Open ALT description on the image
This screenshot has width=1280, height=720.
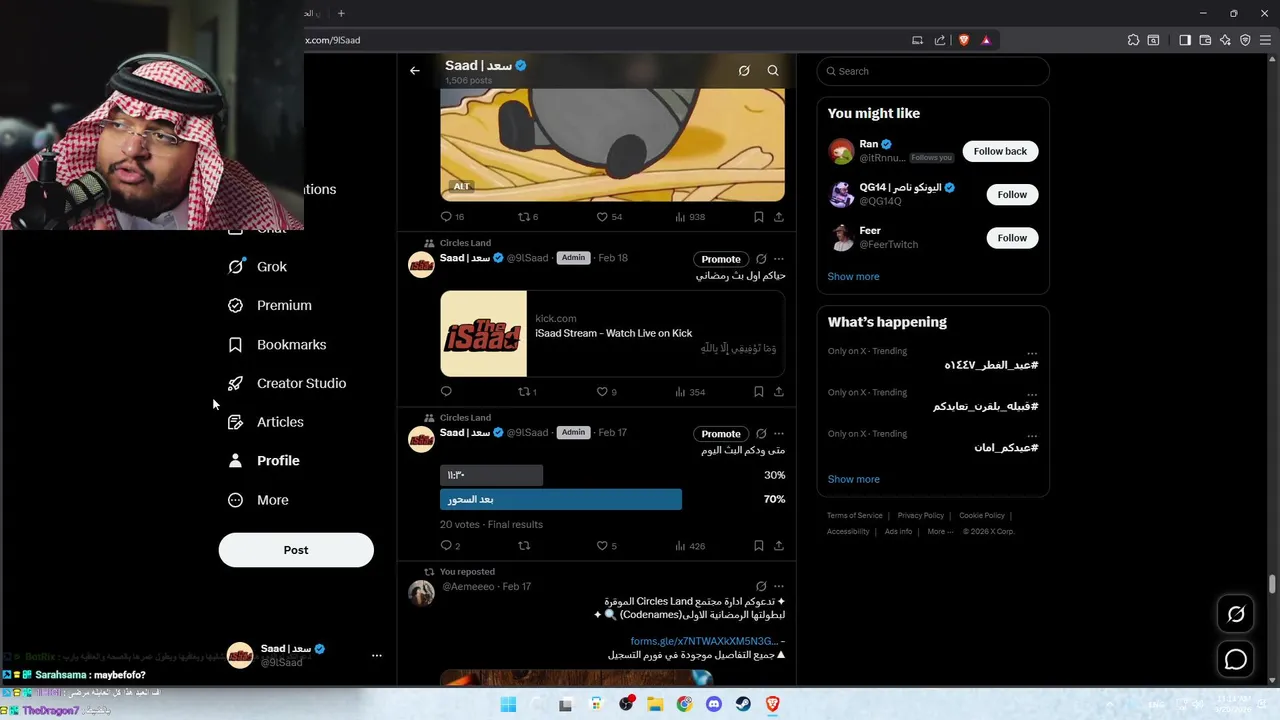[461, 187]
